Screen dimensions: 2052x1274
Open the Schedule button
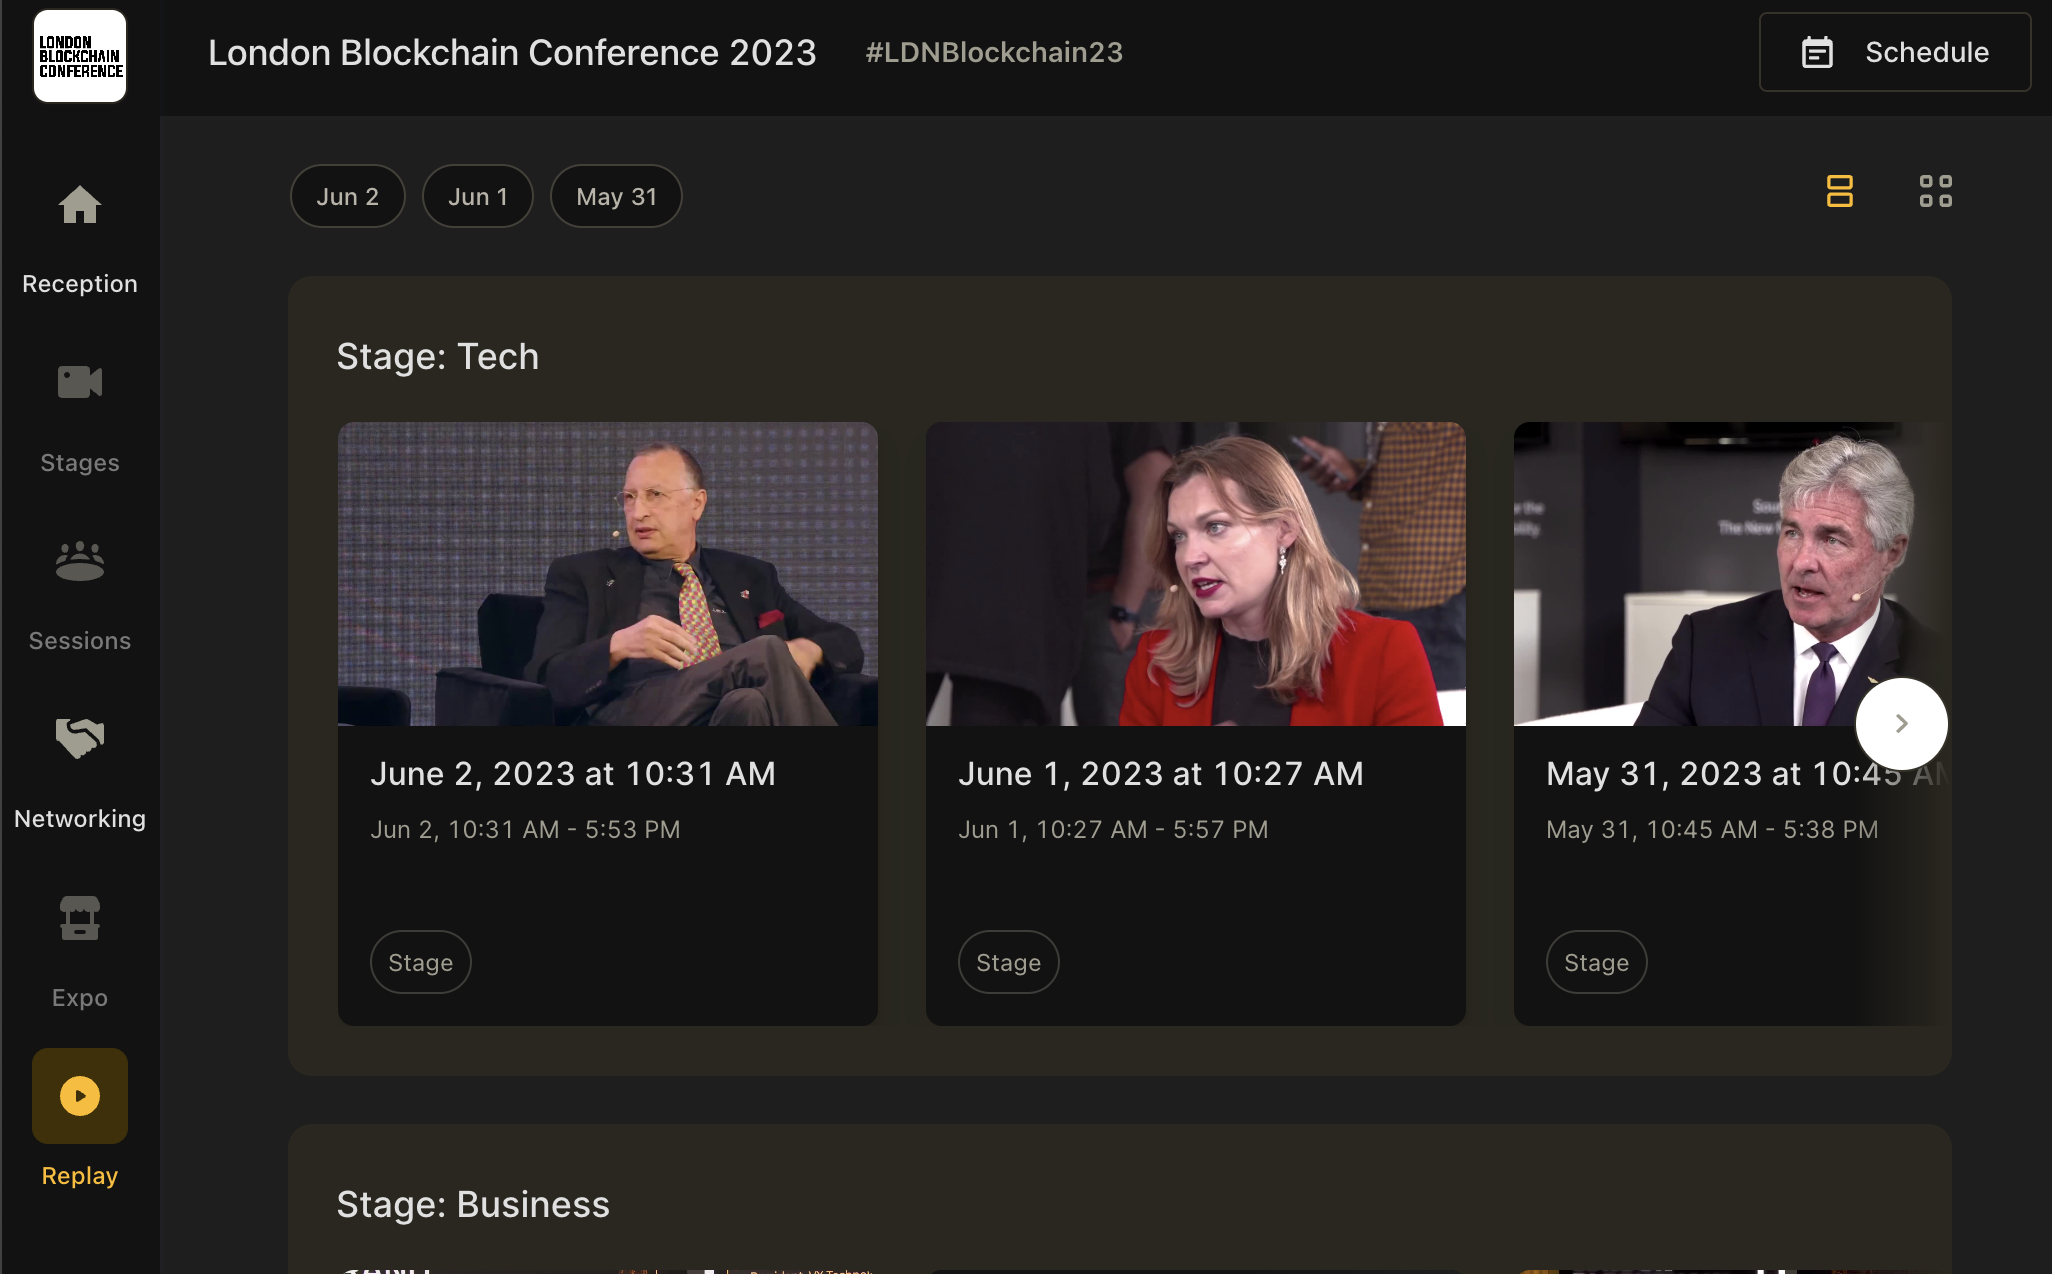[x=1895, y=52]
